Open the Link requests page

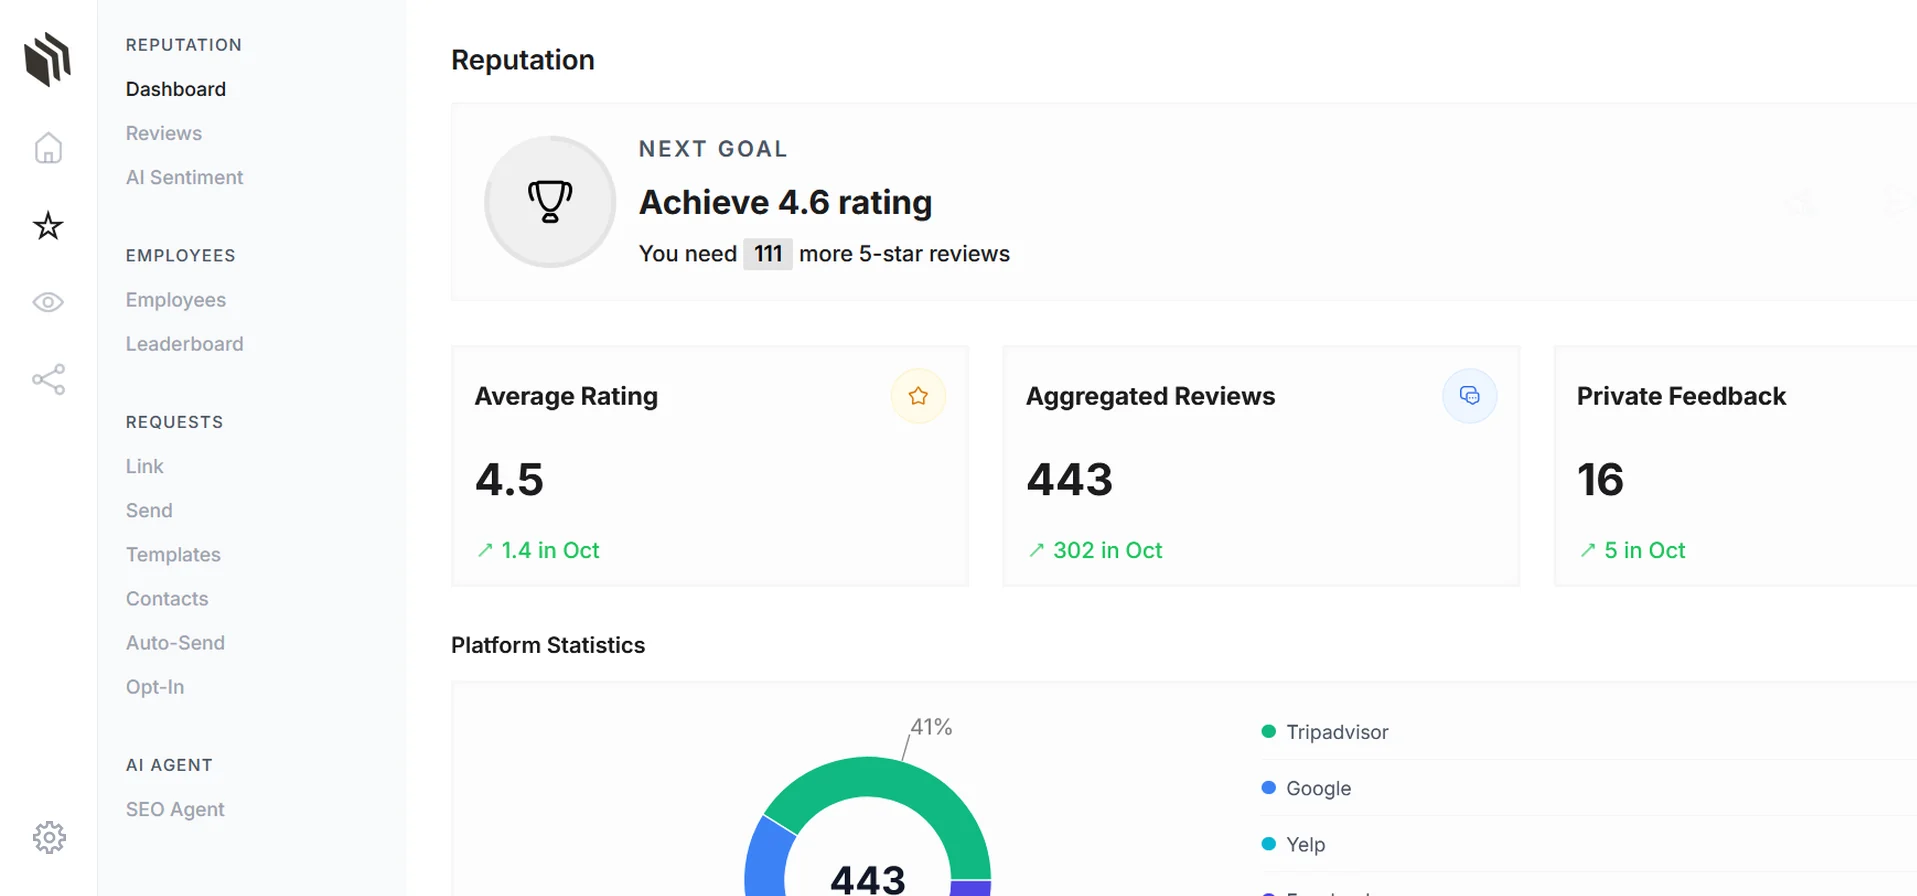coord(145,466)
